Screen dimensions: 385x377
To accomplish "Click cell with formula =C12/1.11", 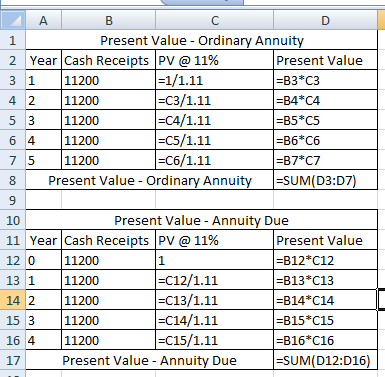I will [x=215, y=280].
